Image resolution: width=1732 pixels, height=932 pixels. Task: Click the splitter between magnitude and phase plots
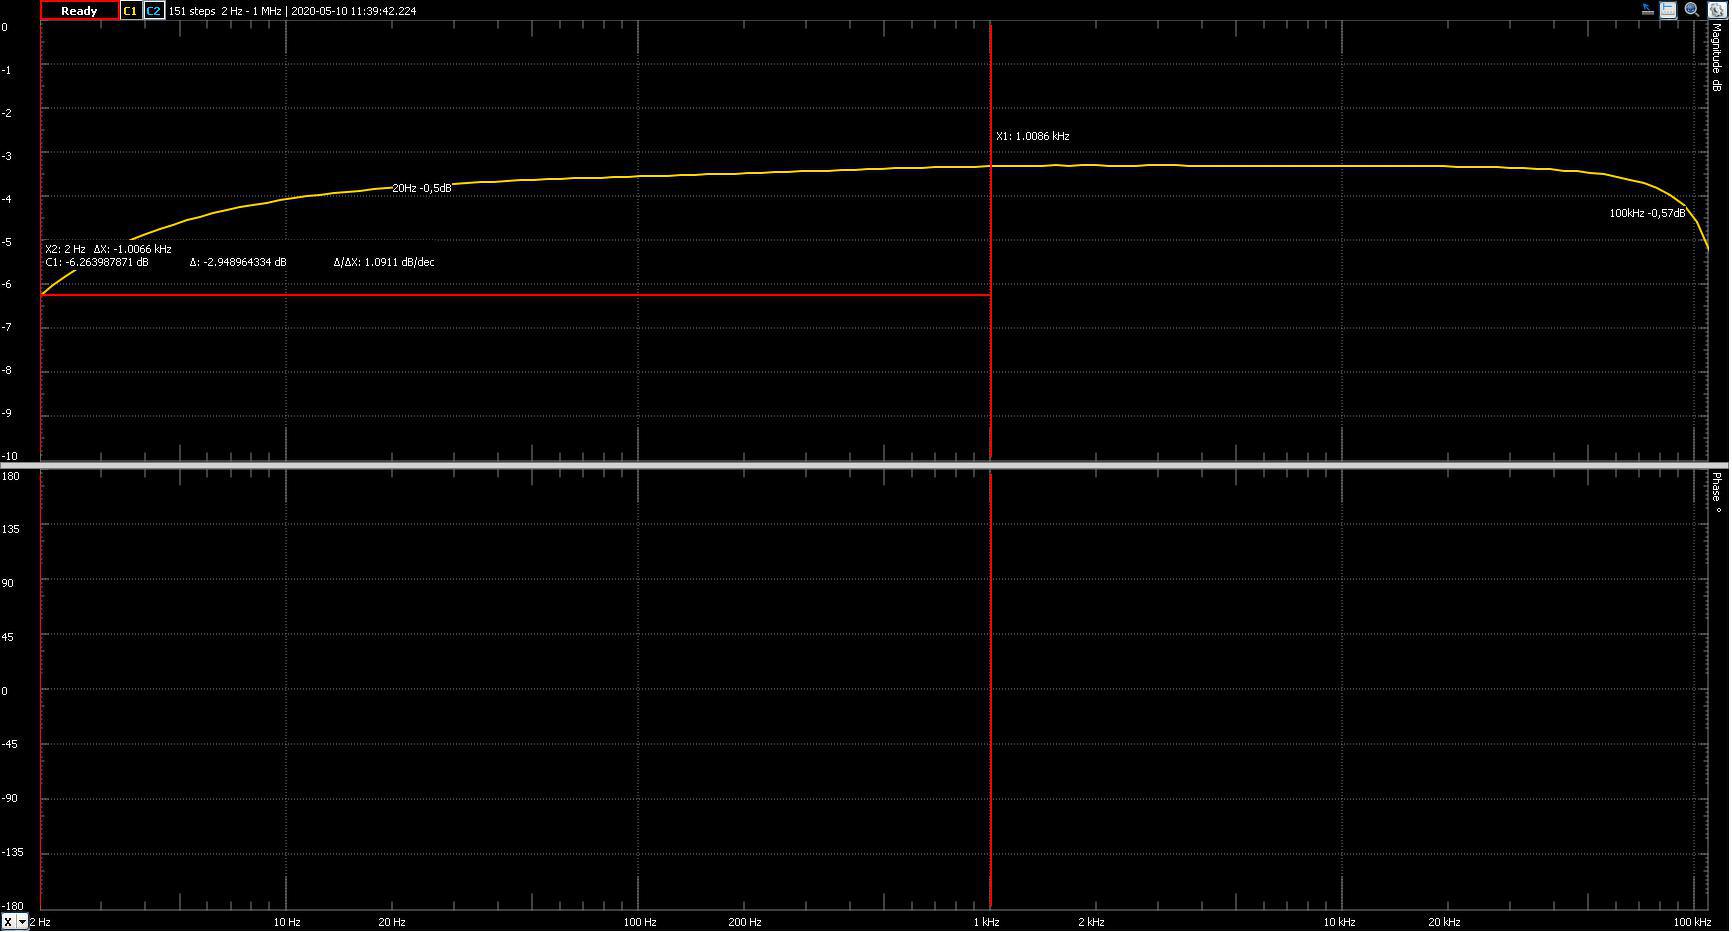point(866,466)
